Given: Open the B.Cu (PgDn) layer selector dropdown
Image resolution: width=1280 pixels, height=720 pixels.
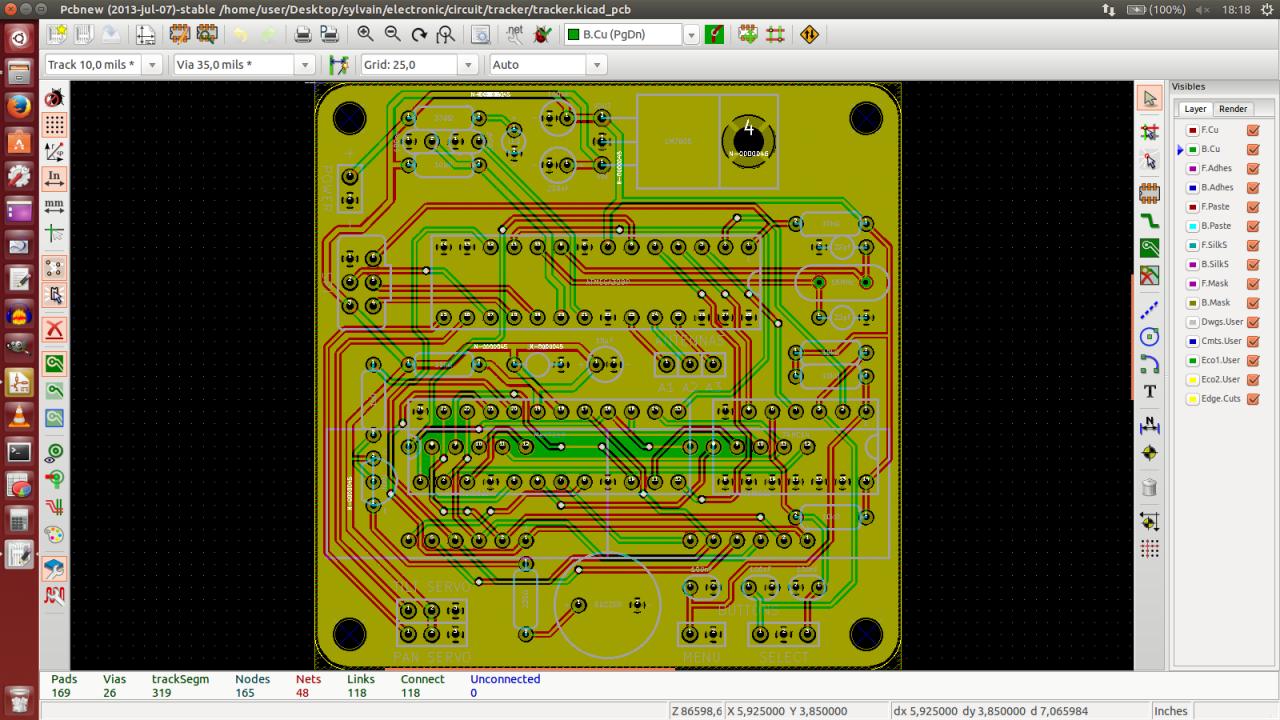Looking at the screenshot, I should [x=691, y=34].
